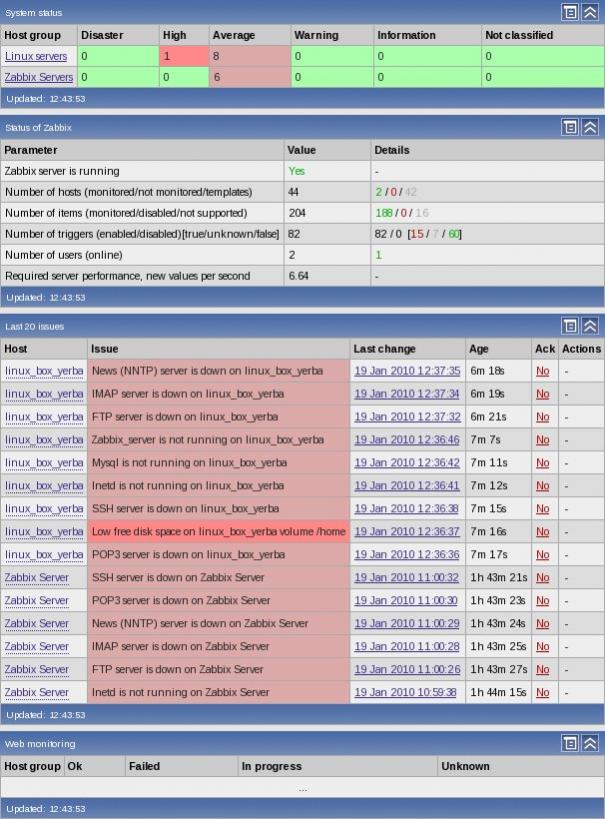This screenshot has width=605, height=819.
Task: Open last change 19 Jan 2010 11:00:32
Action: [x=406, y=578]
